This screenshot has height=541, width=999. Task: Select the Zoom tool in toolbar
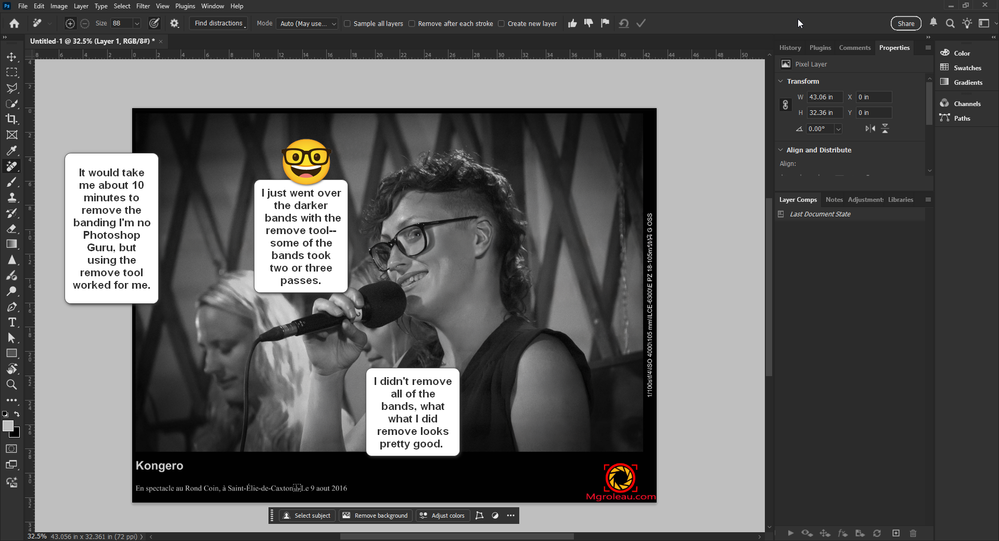click(x=12, y=384)
